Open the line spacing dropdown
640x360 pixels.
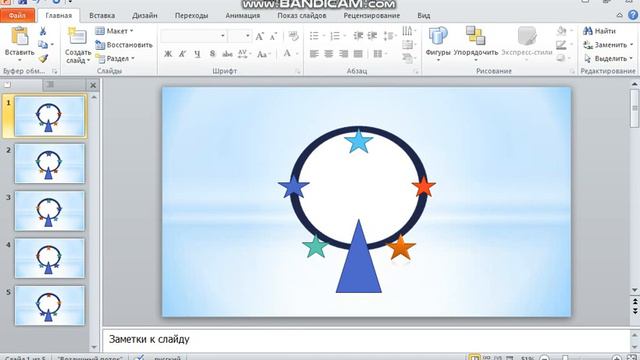coord(389,36)
